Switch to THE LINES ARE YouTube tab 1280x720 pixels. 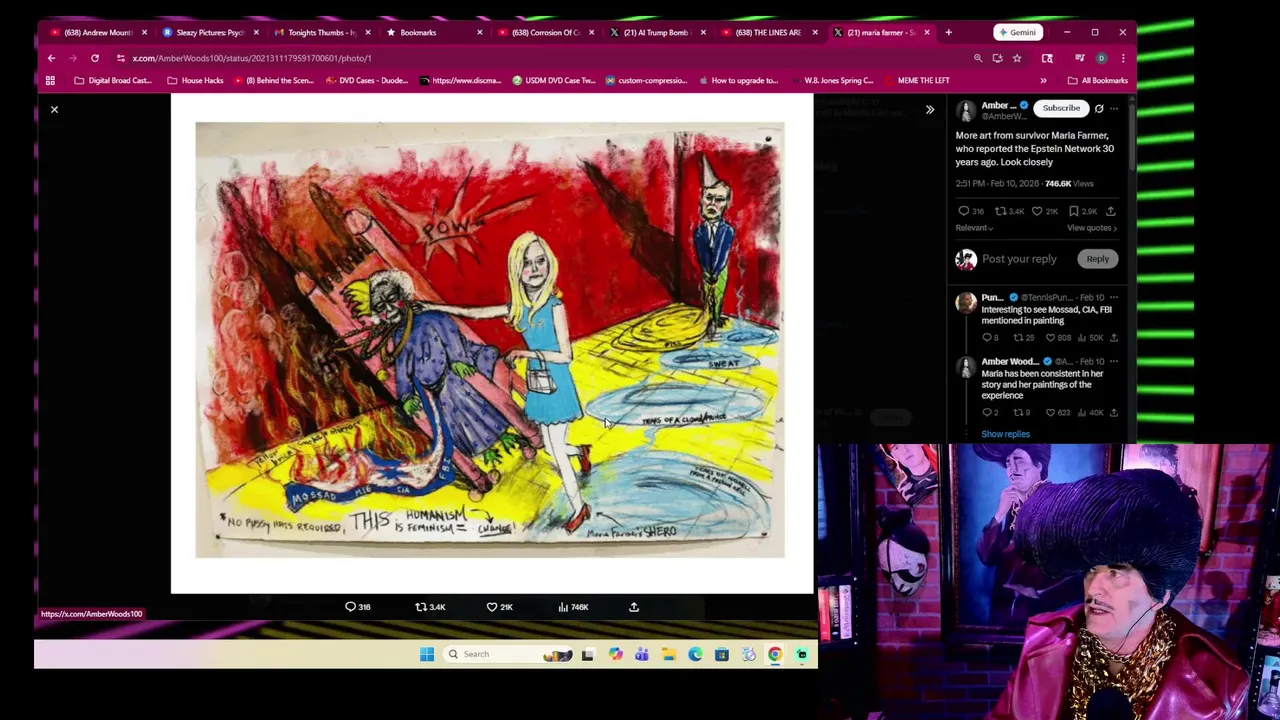(768, 33)
